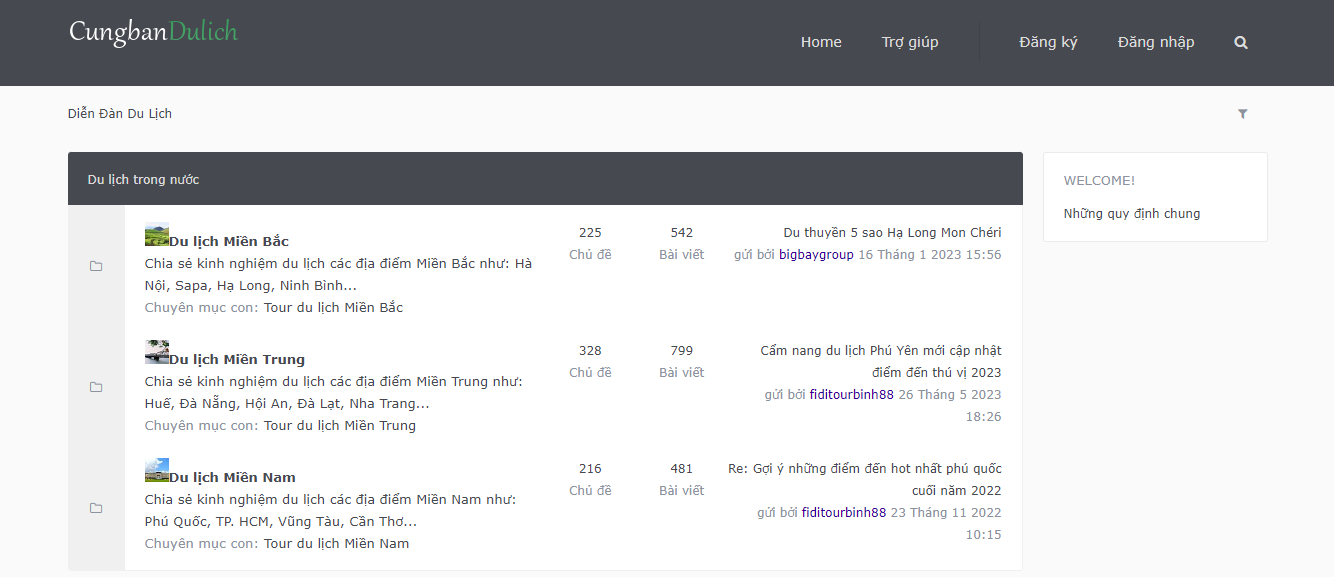Open post Re: Gợi ý những điểm đến hot nhất
Image resolution: width=1334 pixels, height=577 pixels.
coord(865,480)
